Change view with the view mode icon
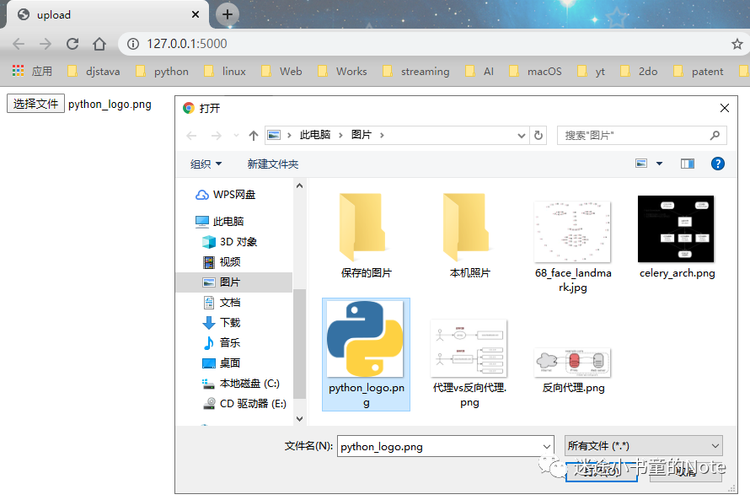Image resolution: width=750 pixels, height=500 pixels. click(641, 164)
